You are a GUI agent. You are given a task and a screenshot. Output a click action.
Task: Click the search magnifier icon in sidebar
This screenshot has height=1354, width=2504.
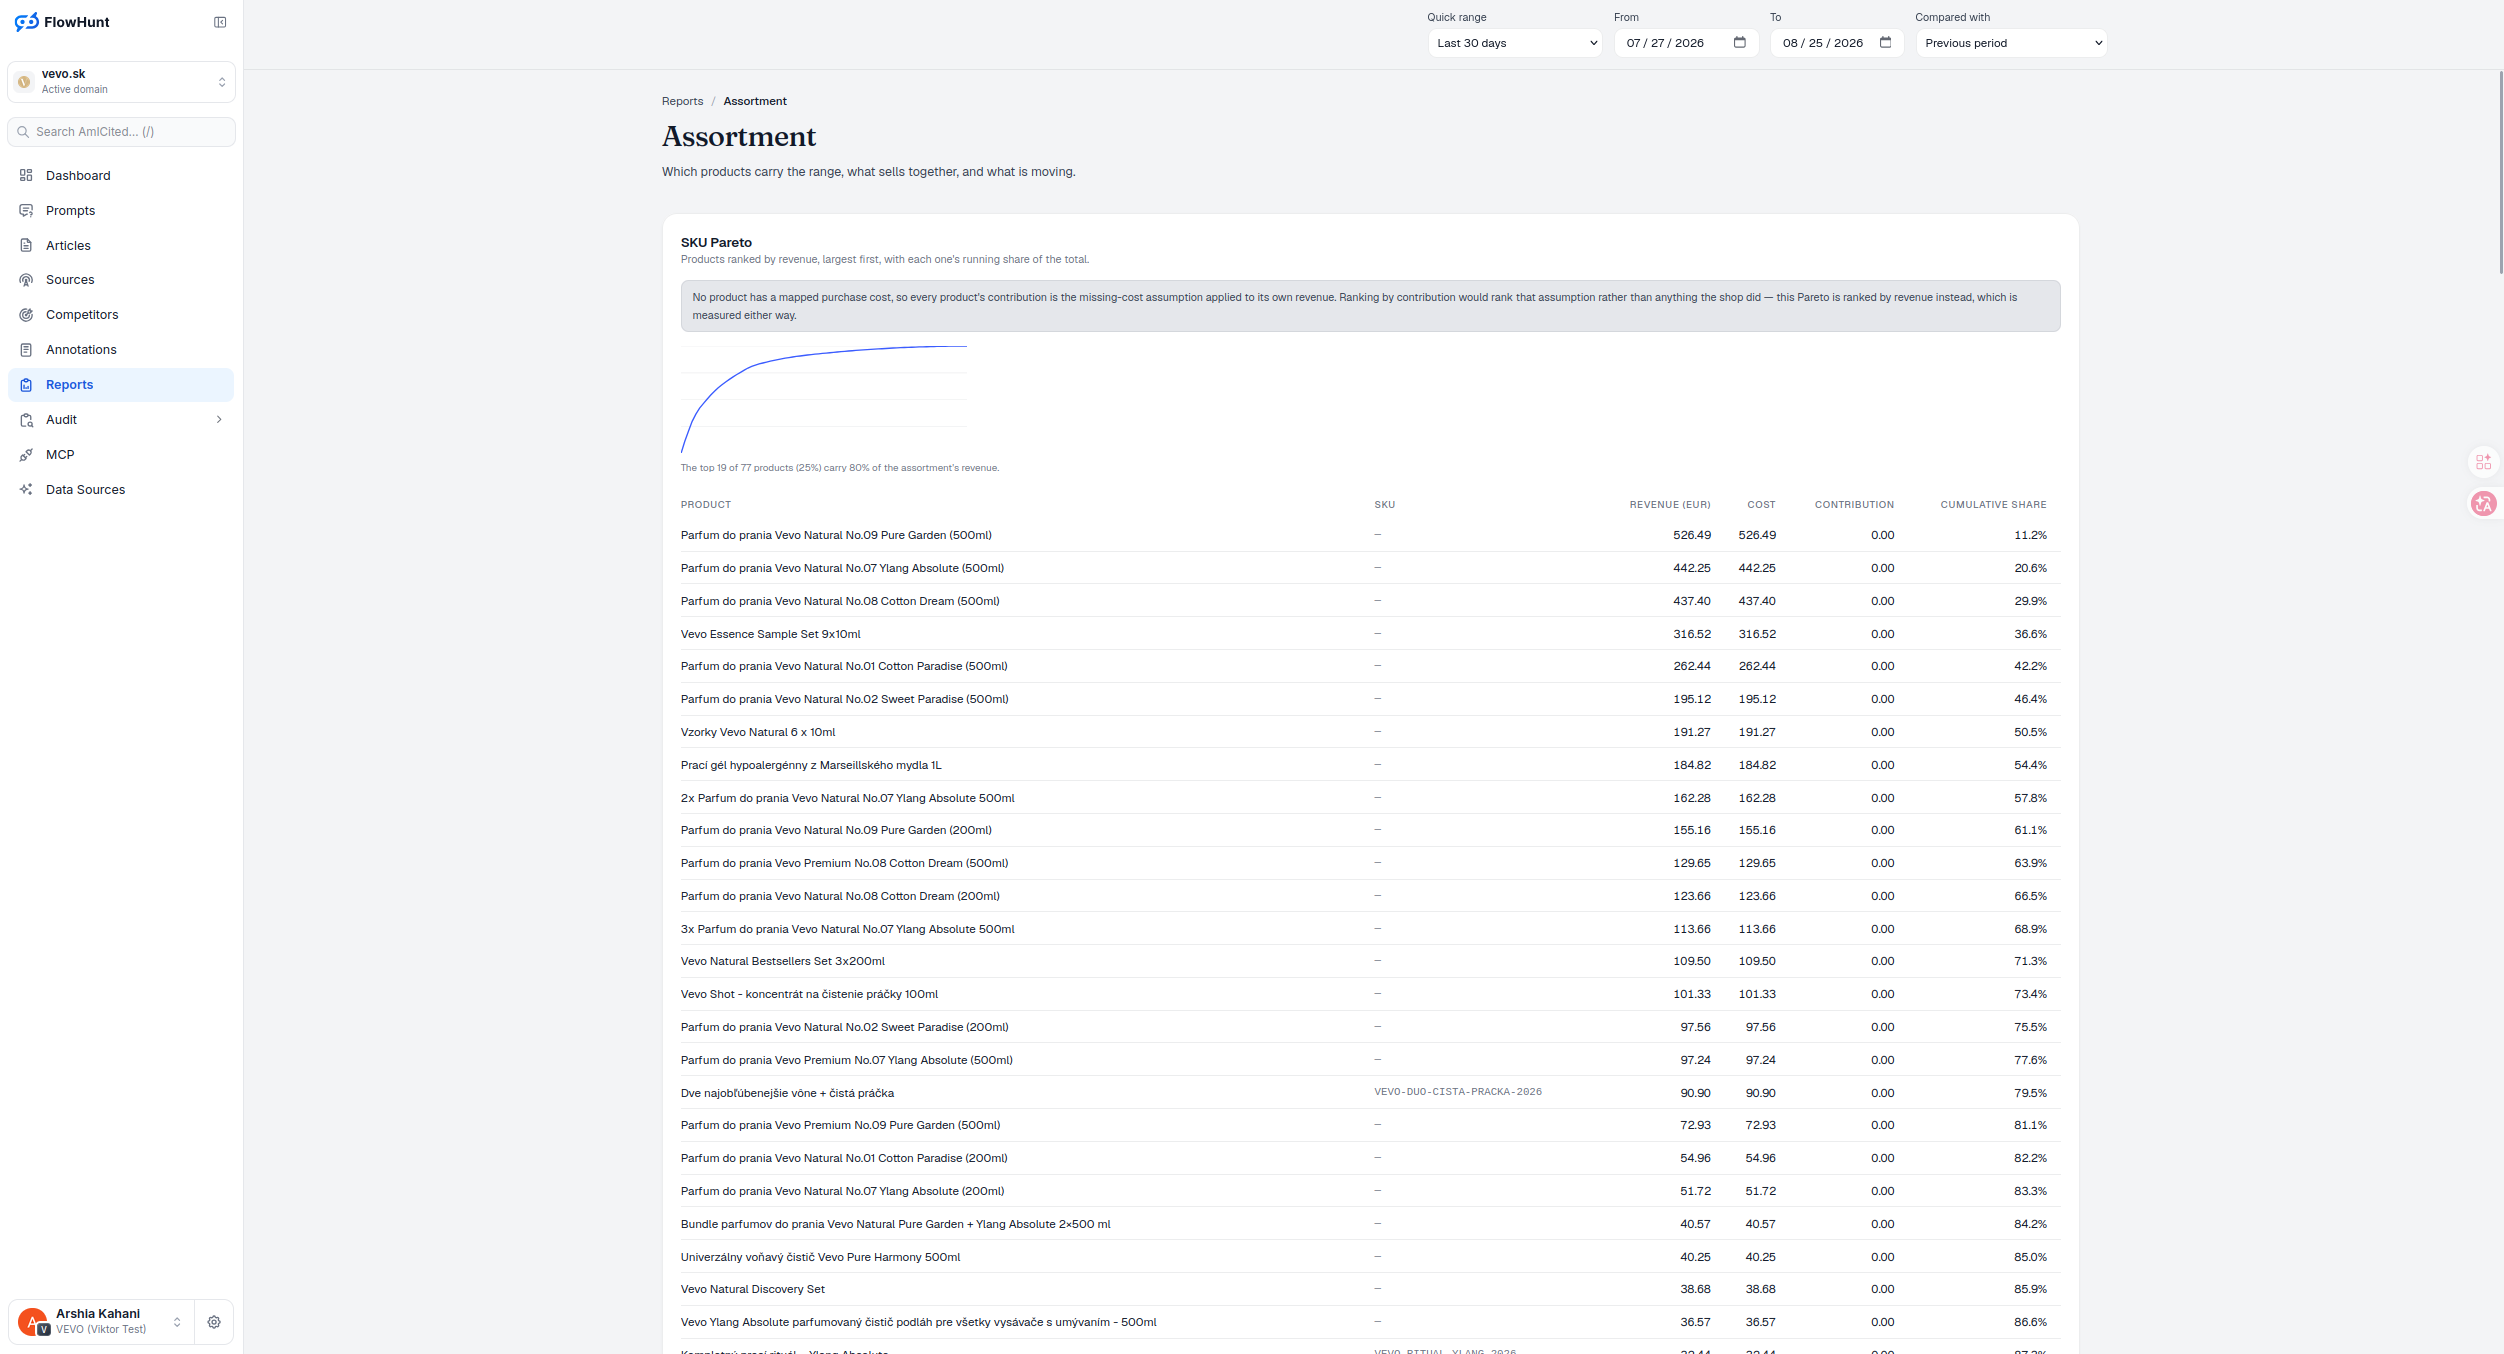coord(23,132)
